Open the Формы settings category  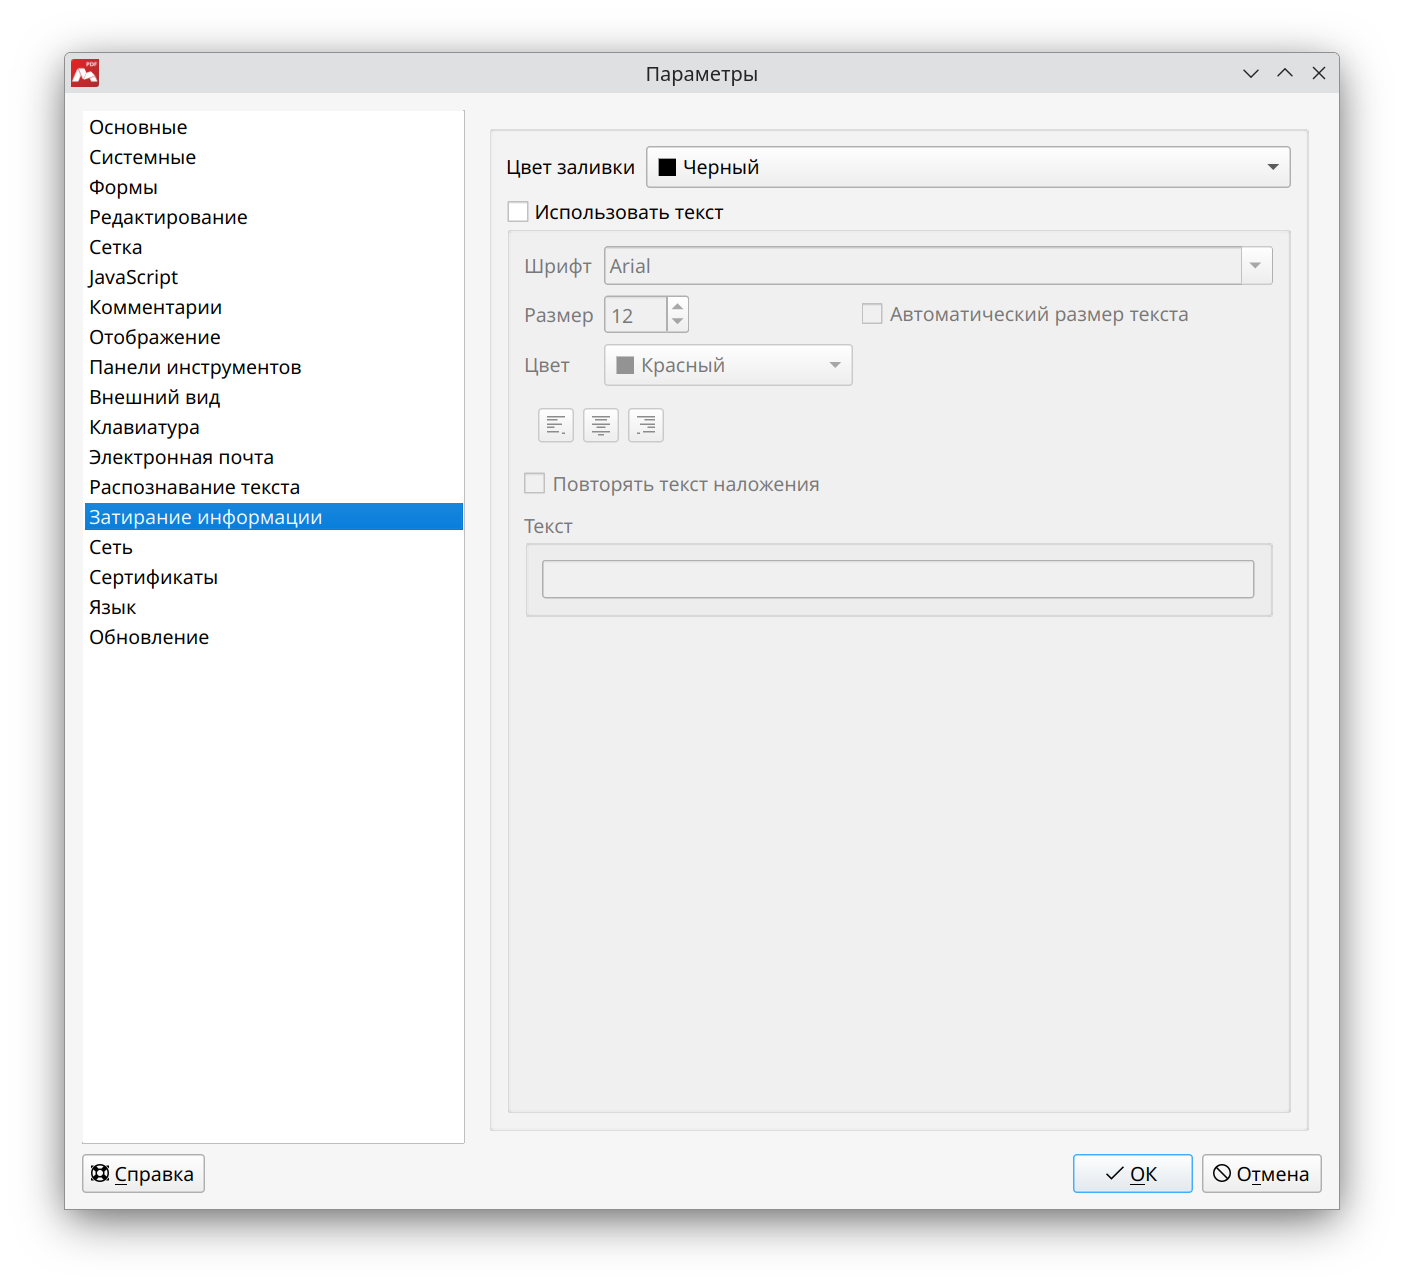tap(273, 187)
